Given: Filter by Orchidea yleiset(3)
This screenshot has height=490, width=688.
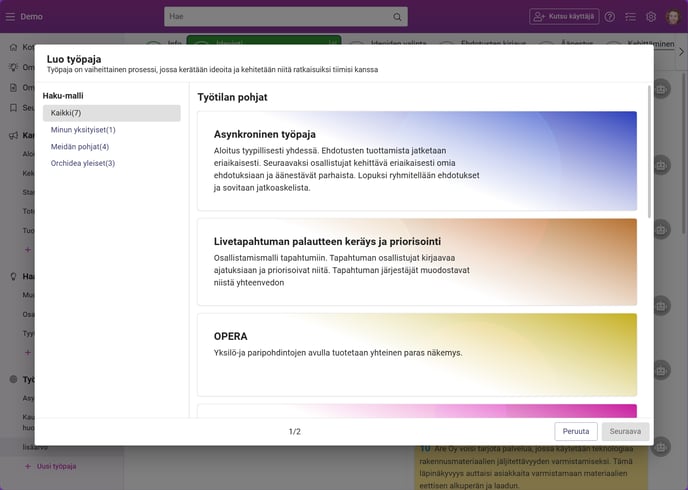Looking at the screenshot, I should tap(83, 163).
